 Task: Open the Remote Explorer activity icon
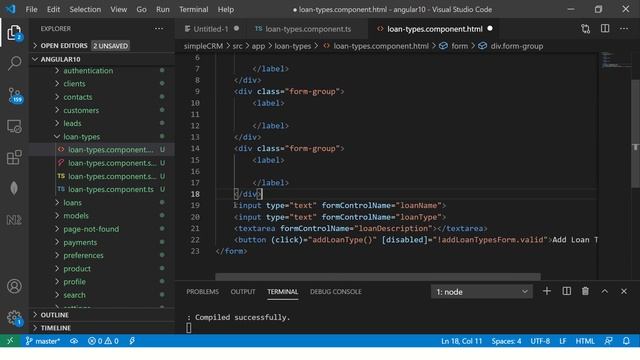pyautogui.click(x=14, y=127)
